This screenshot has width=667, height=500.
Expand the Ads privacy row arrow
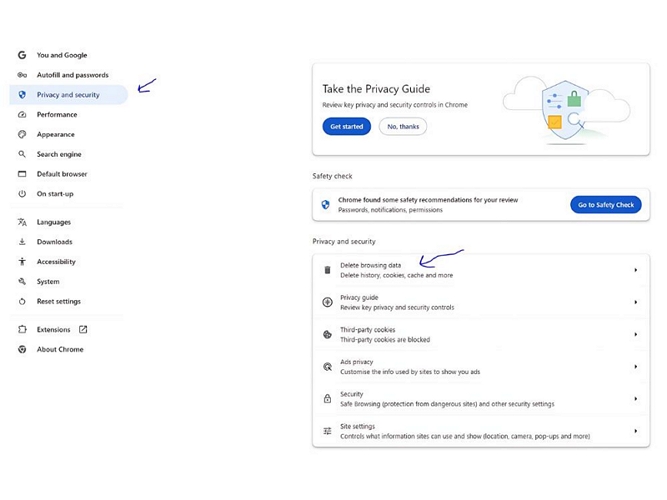[636, 367]
